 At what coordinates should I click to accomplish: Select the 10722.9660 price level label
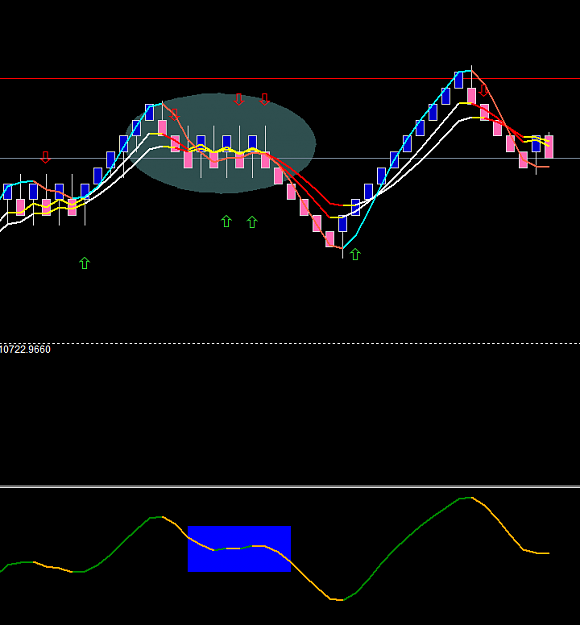tap(25, 350)
